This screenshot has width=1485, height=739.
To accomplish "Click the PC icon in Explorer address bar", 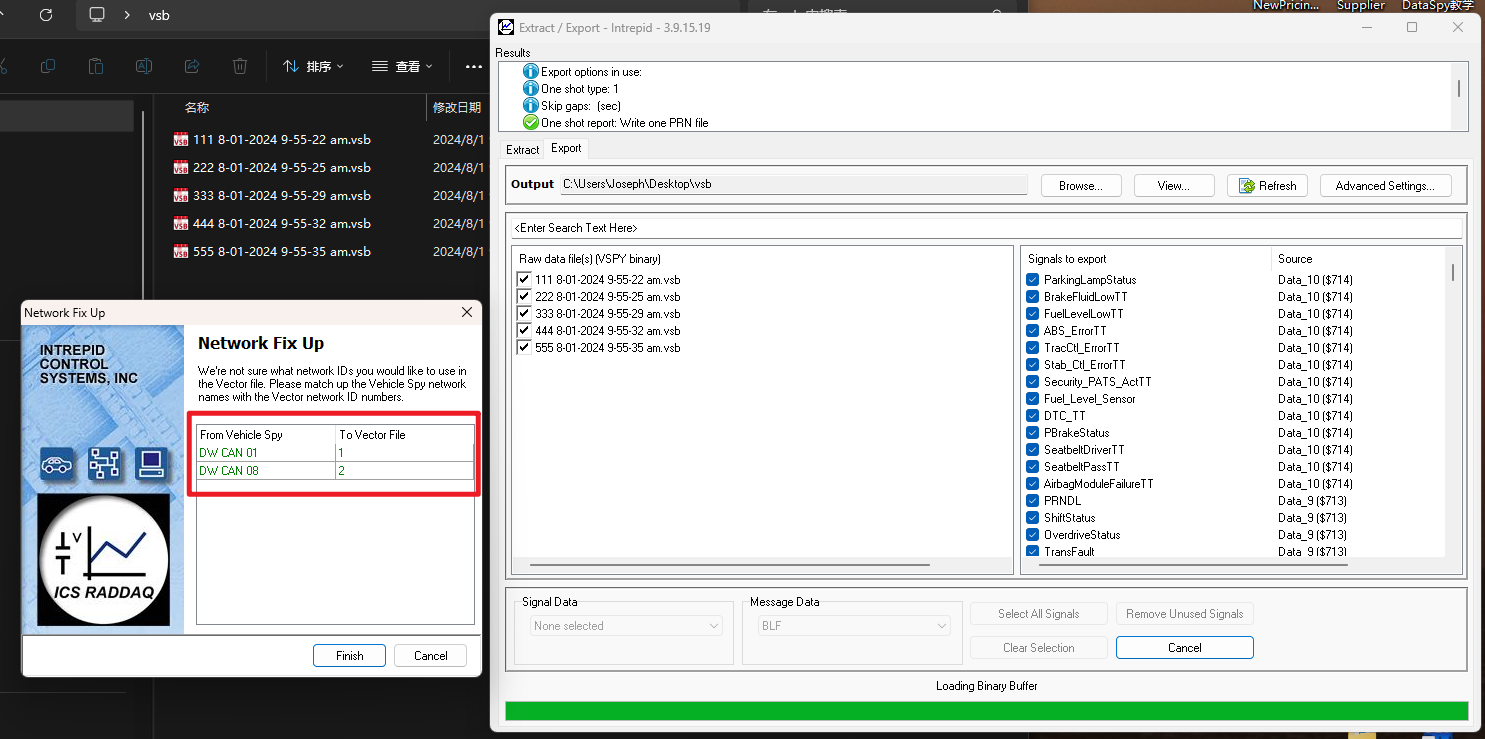I will 97,15.
